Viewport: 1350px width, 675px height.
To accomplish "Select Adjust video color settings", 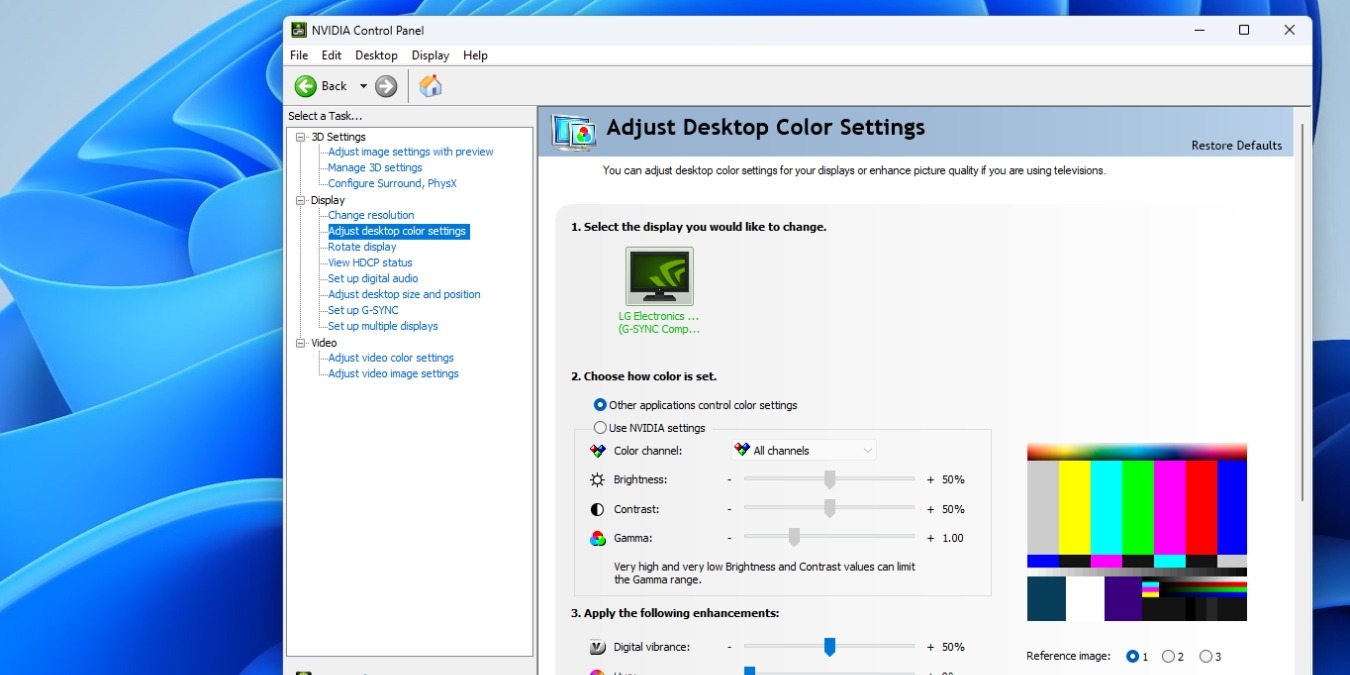I will (x=390, y=357).
